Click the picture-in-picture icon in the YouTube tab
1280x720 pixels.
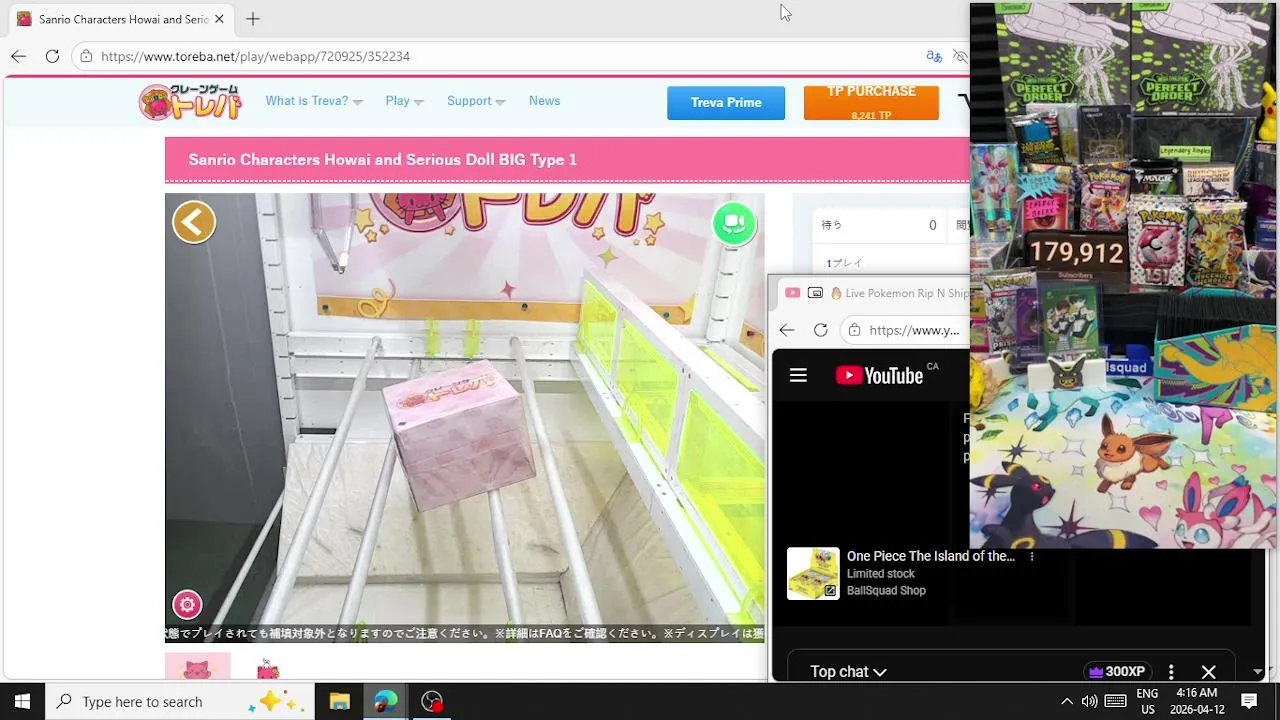pyautogui.click(x=815, y=293)
